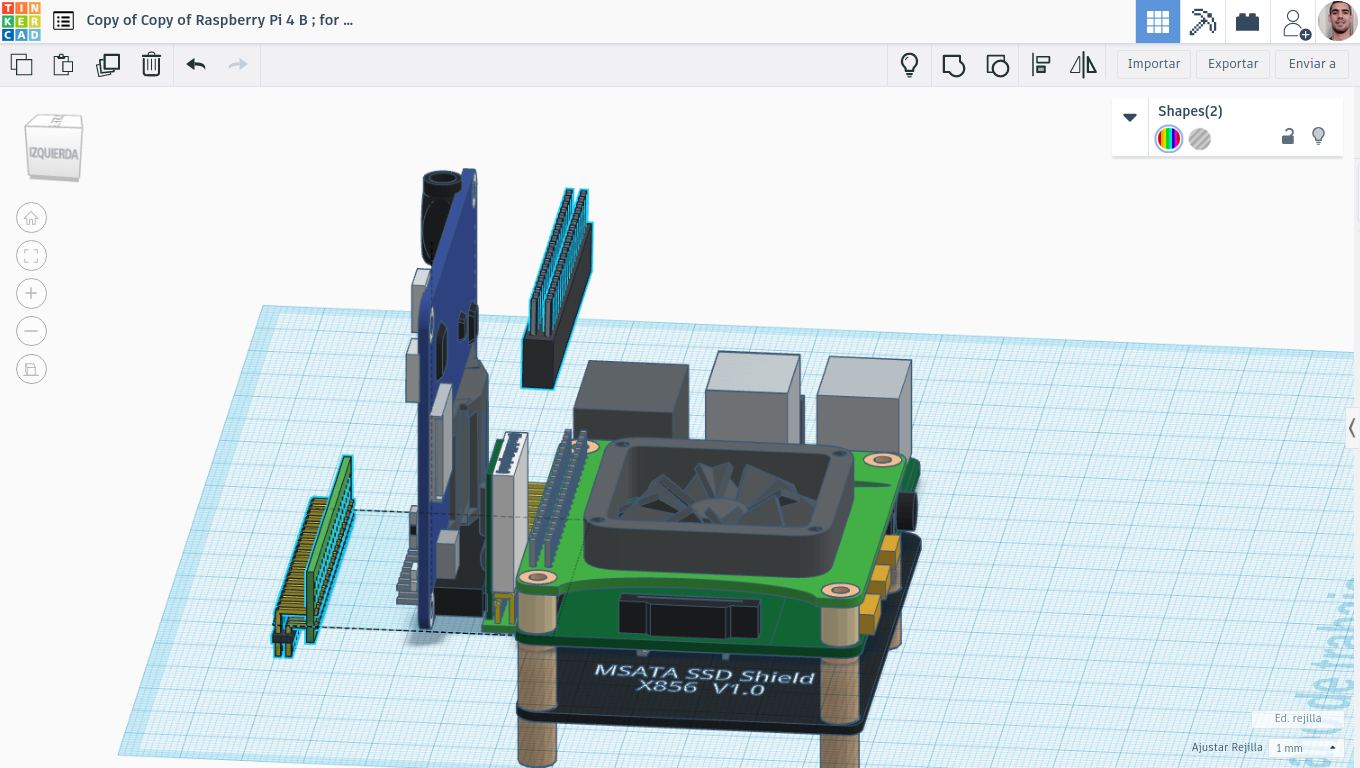Open the Align tool
This screenshot has height=768, width=1360.
click(x=1041, y=65)
